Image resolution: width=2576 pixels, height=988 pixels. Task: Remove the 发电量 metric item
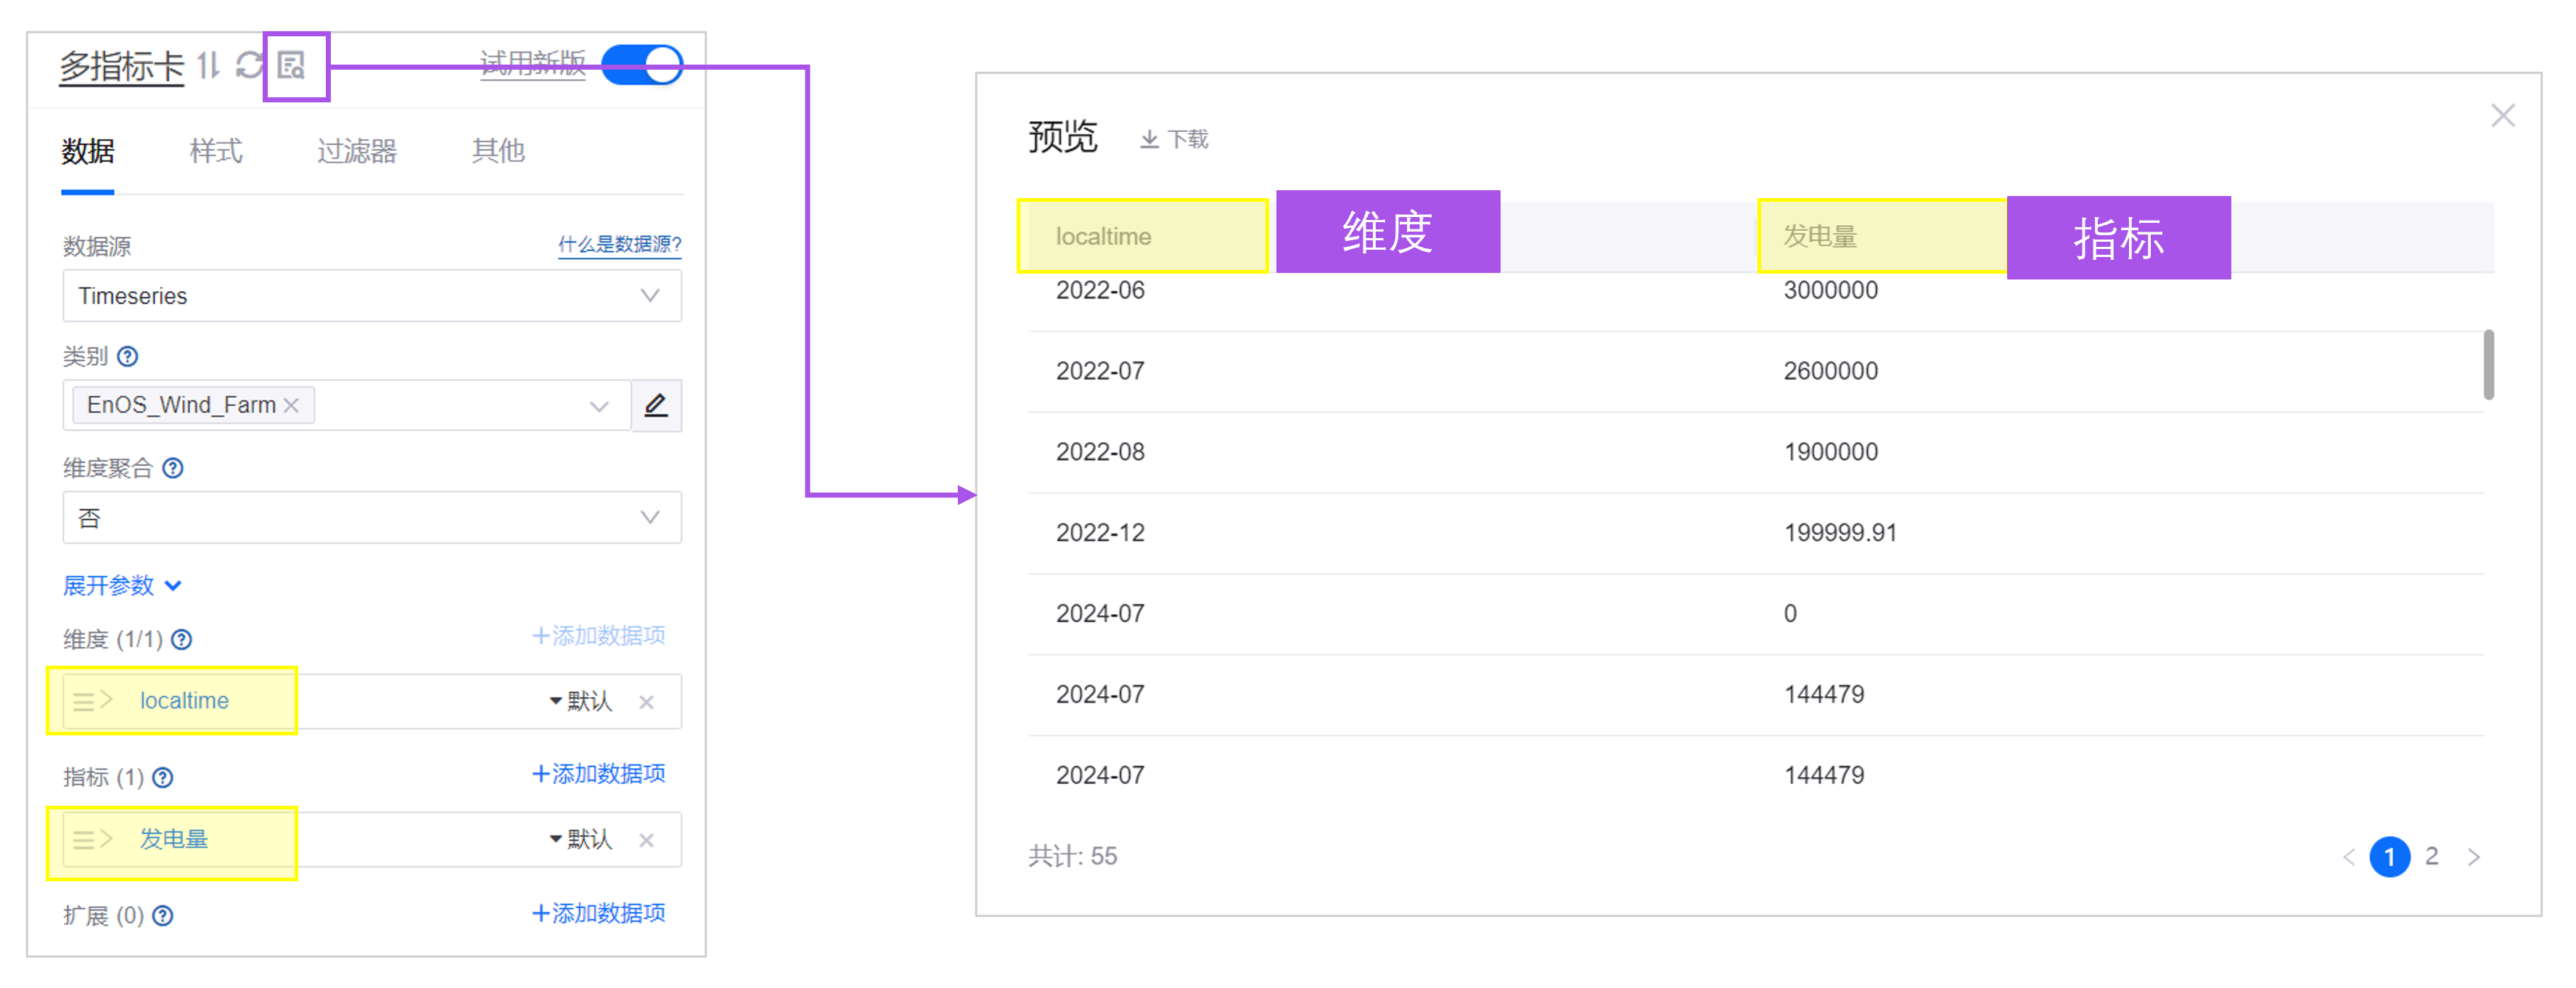click(x=647, y=840)
